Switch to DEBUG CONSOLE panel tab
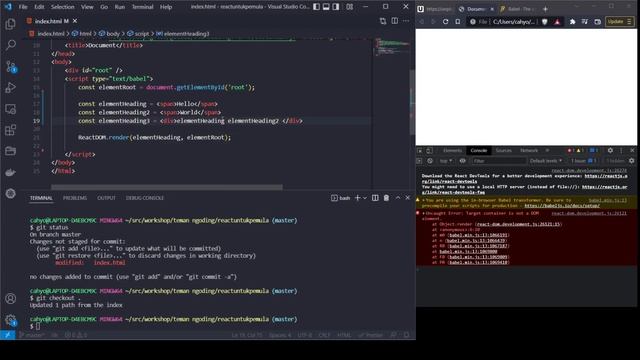 click(145, 198)
